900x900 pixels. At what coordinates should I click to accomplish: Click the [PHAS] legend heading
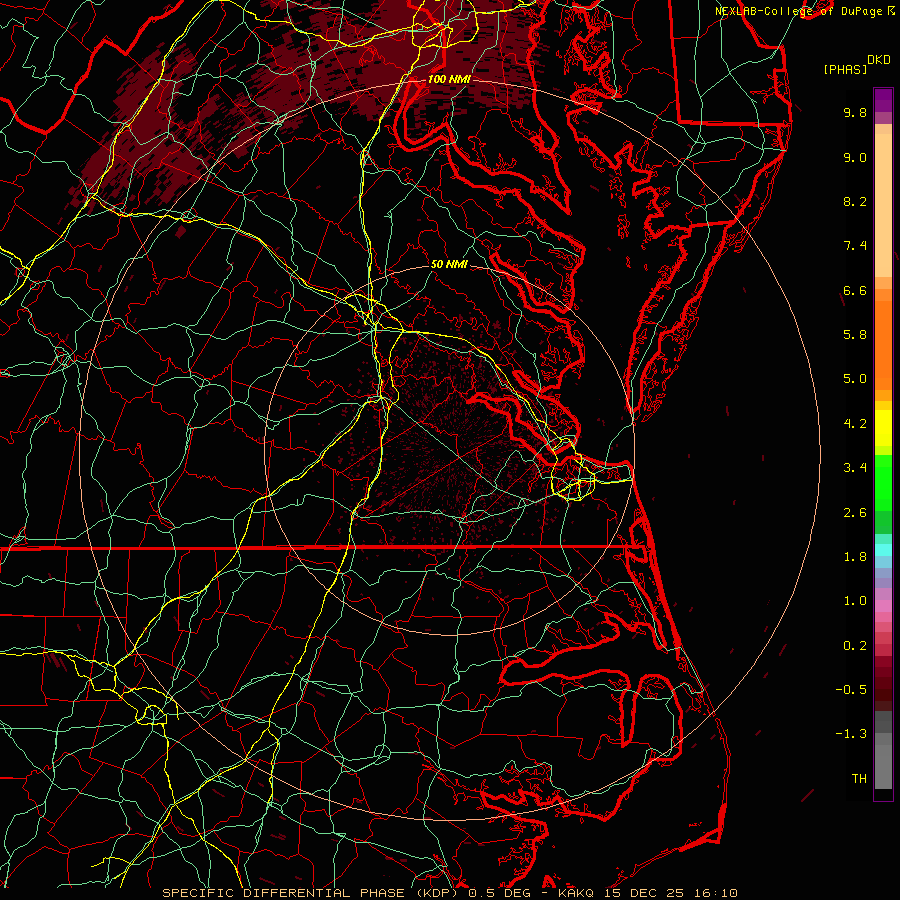click(x=845, y=69)
